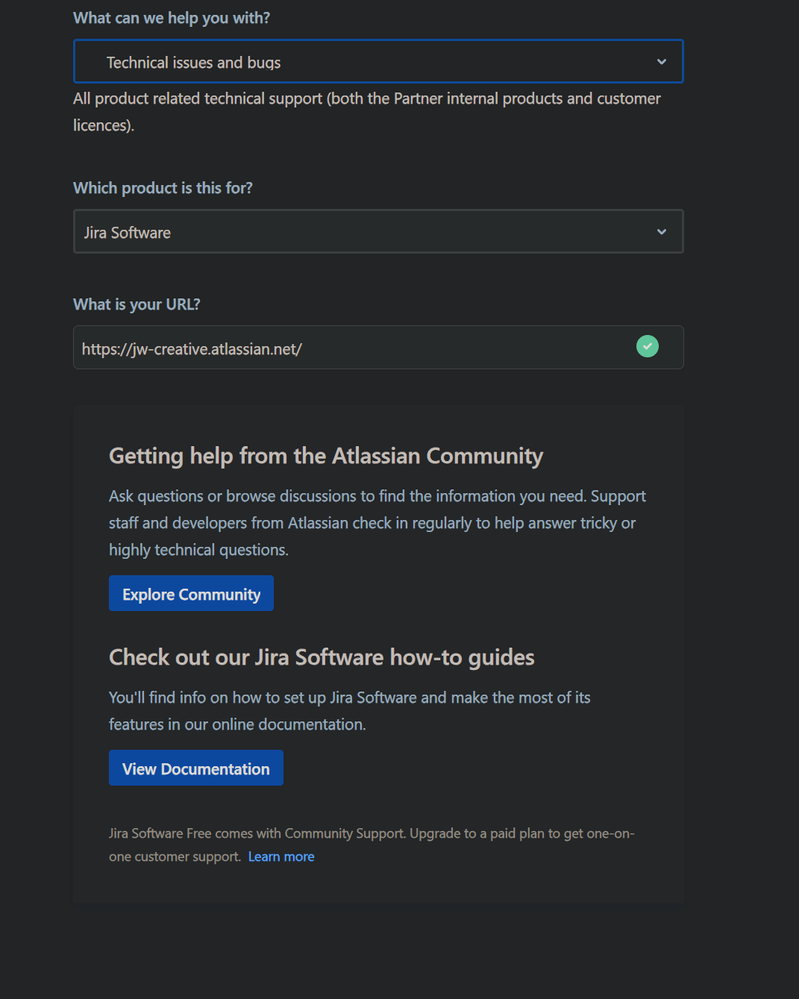Open the 'Technical issues and bugs' dropdown
This screenshot has height=999, width=799.
(378, 62)
